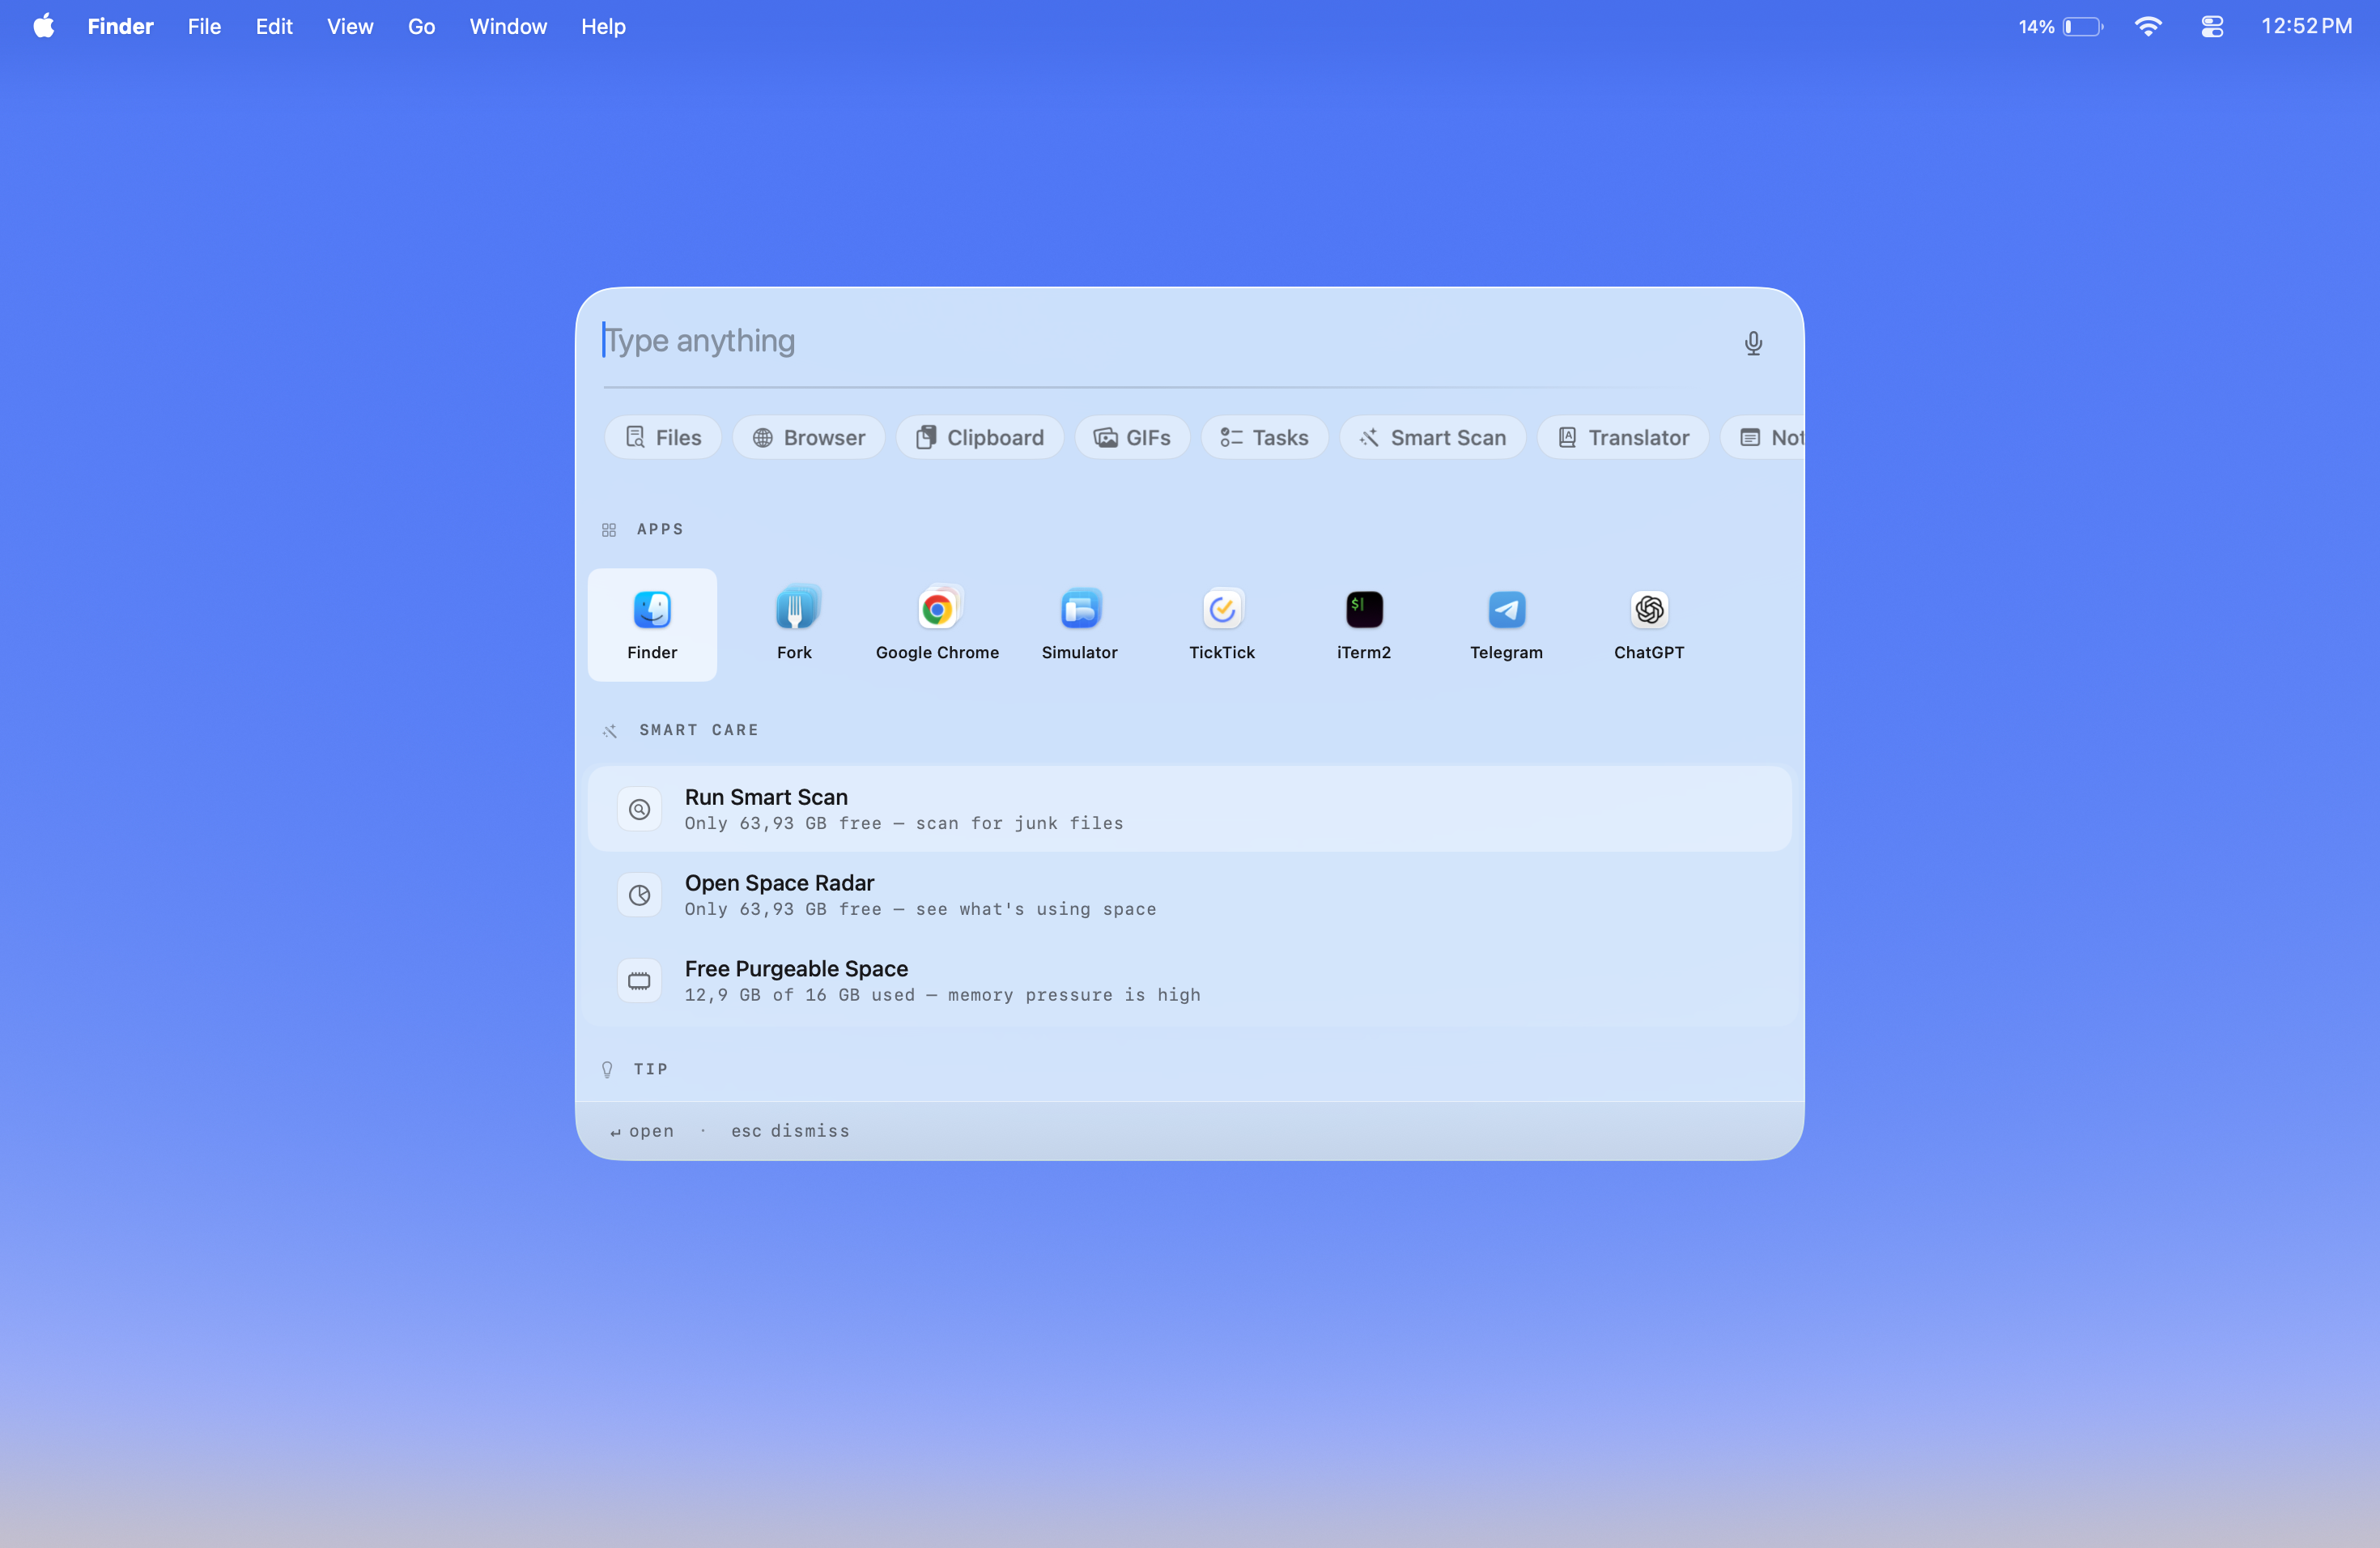Select the Files filter chip
Screen dimensions: 2380x1548
point(663,437)
